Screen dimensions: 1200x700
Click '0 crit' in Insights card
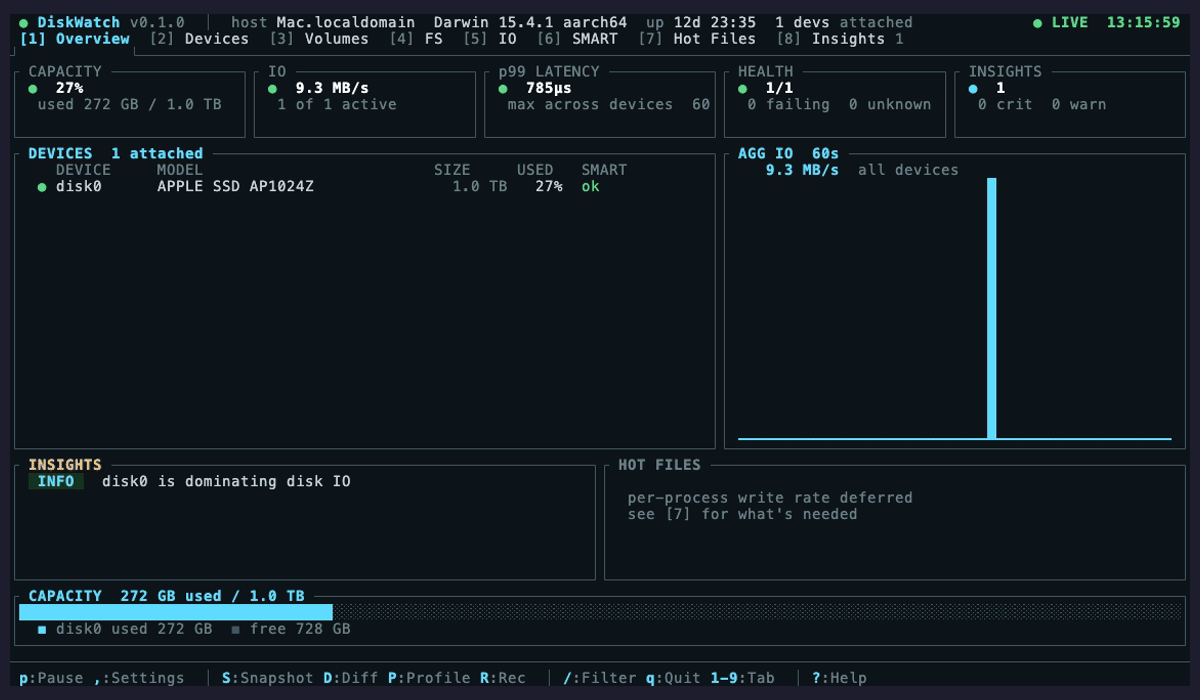[1006, 104]
